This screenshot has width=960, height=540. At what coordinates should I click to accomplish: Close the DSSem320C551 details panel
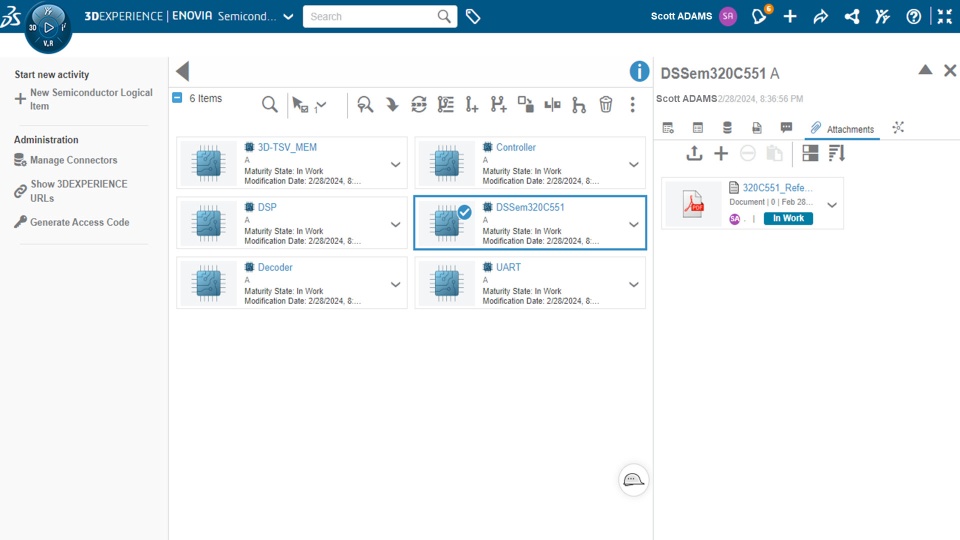click(x=950, y=70)
